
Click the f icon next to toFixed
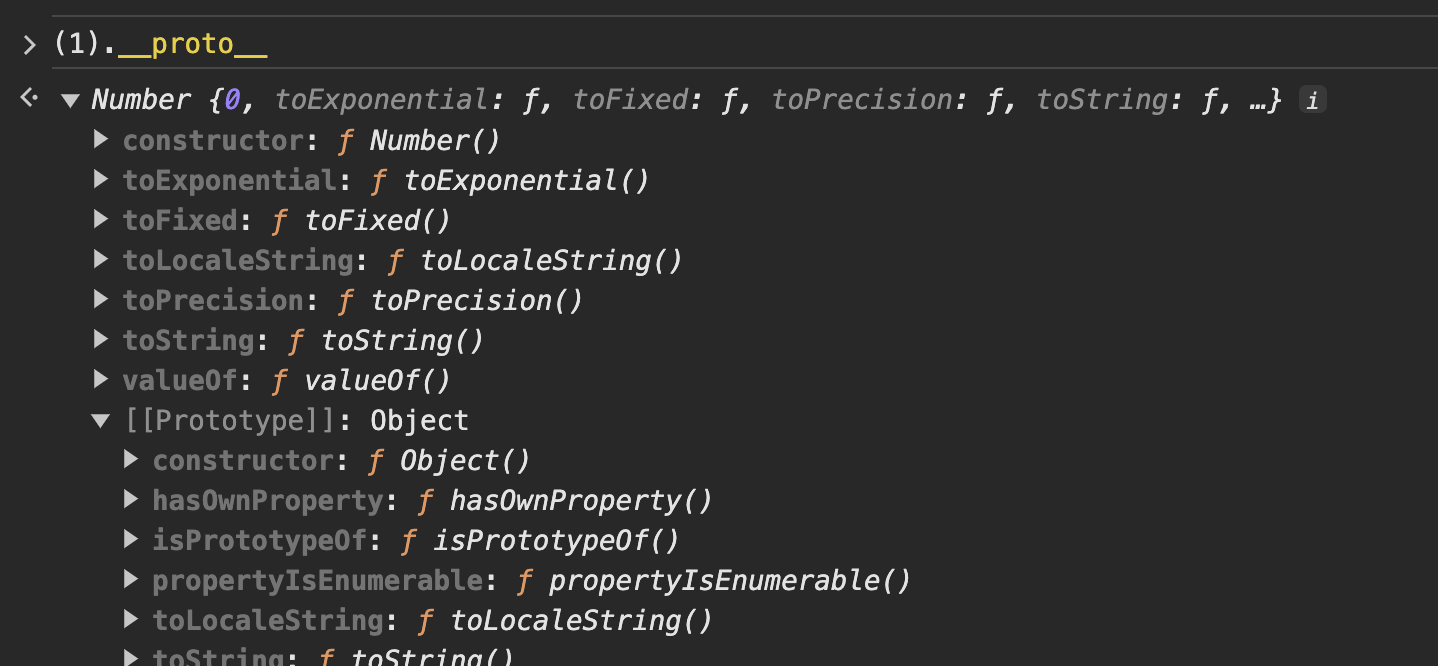point(278,220)
